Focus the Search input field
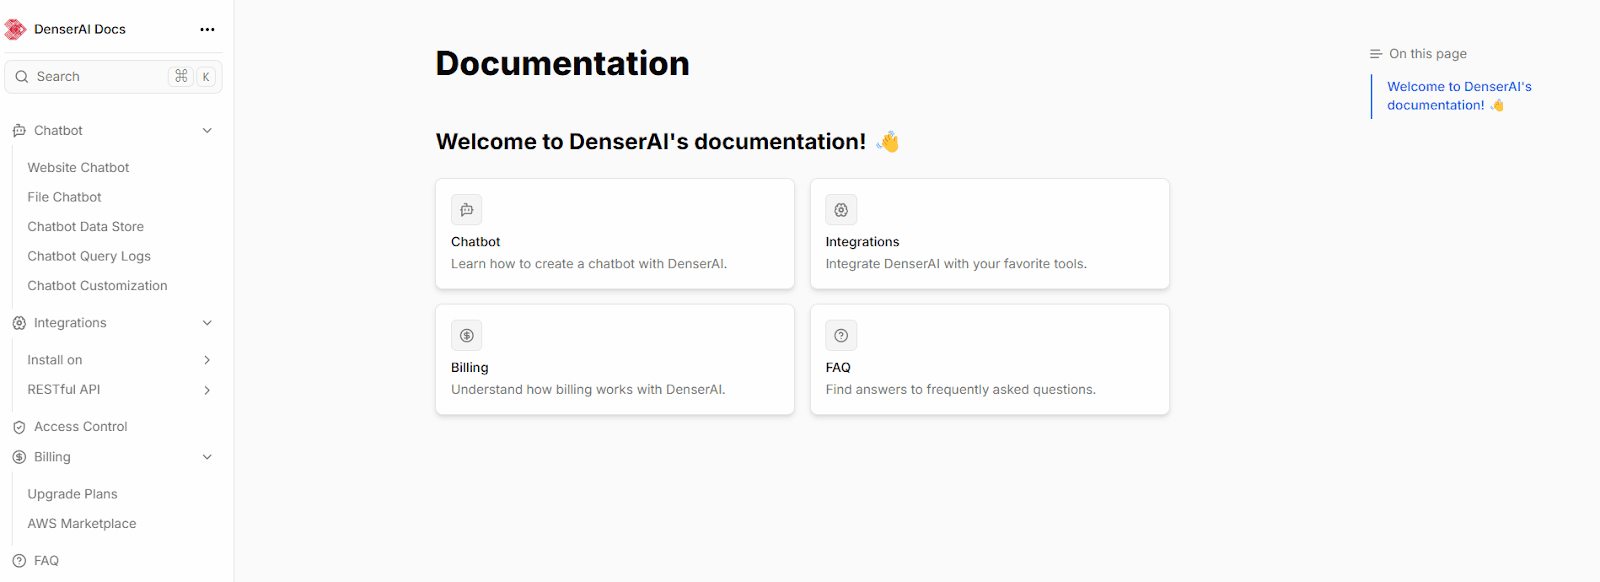Image resolution: width=1600 pixels, height=582 pixels. click(x=113, y=77)
